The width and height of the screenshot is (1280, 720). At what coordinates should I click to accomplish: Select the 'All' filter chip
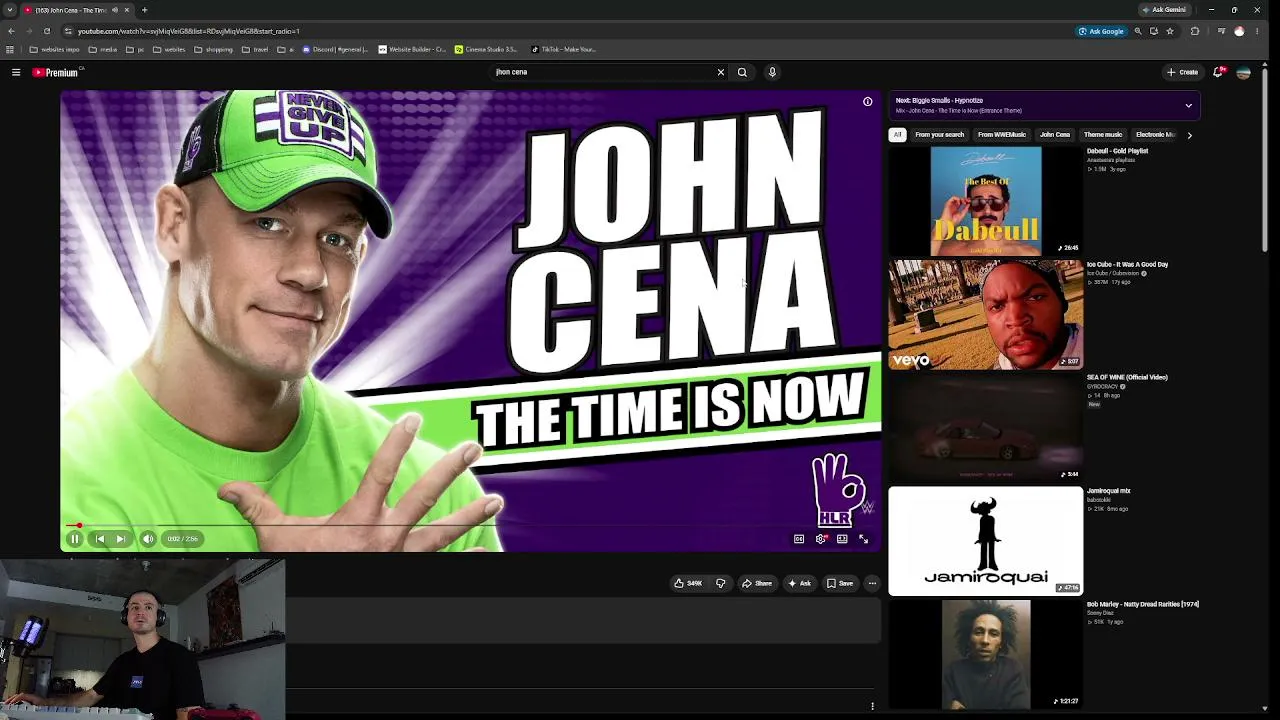(x=897, y=135)
